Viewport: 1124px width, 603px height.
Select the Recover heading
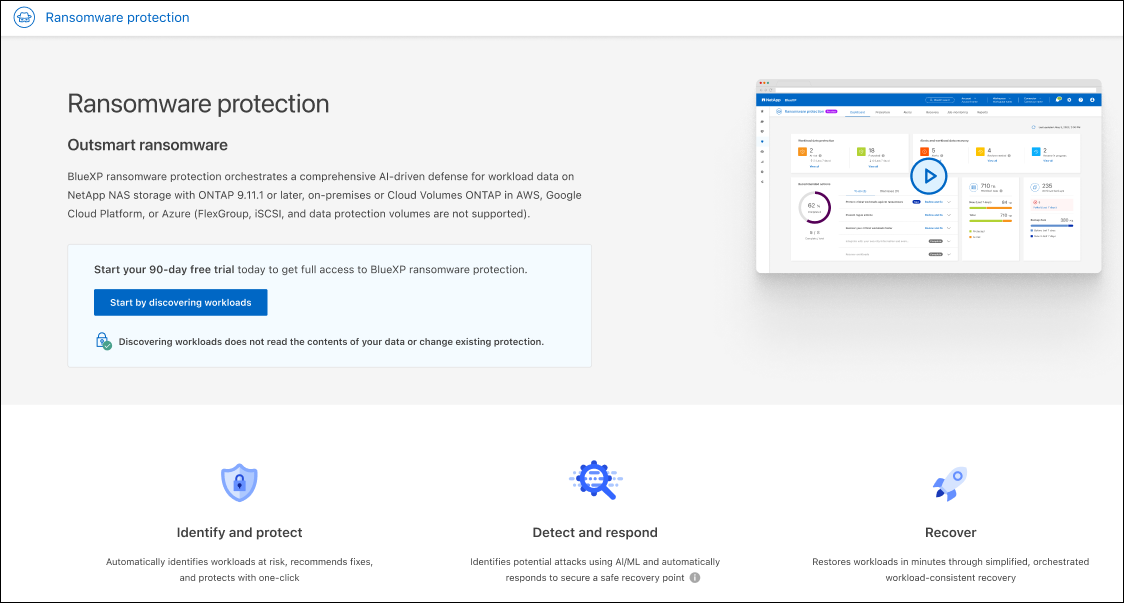click(950, 533)
